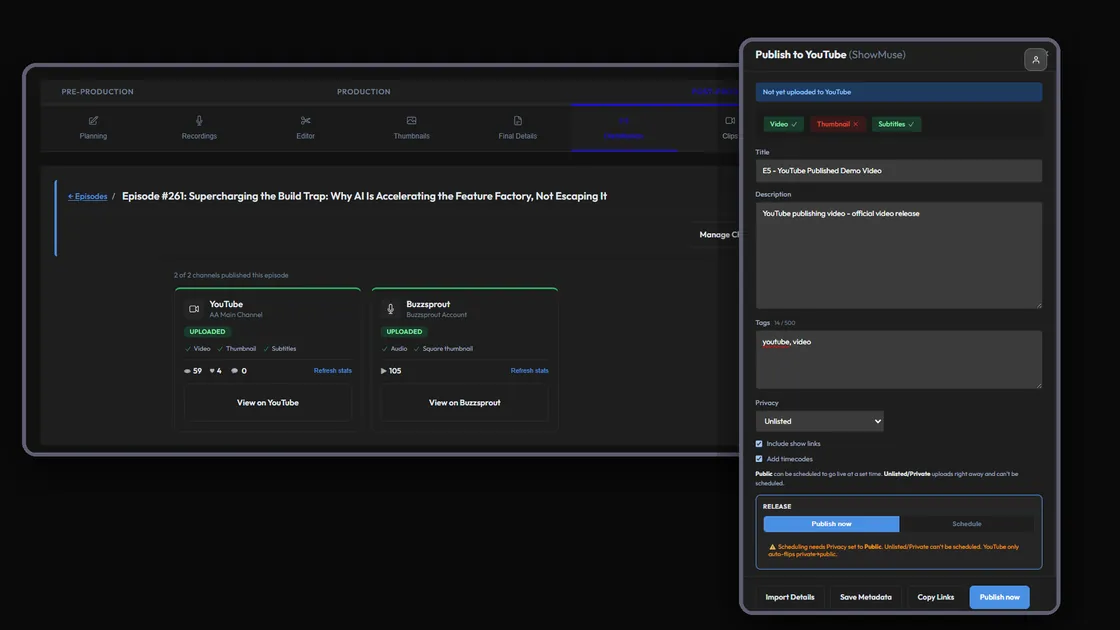Refresh stats on the Buzzsprout card
The height and width of the screenshot is (630, 1120).
[529, 371]
